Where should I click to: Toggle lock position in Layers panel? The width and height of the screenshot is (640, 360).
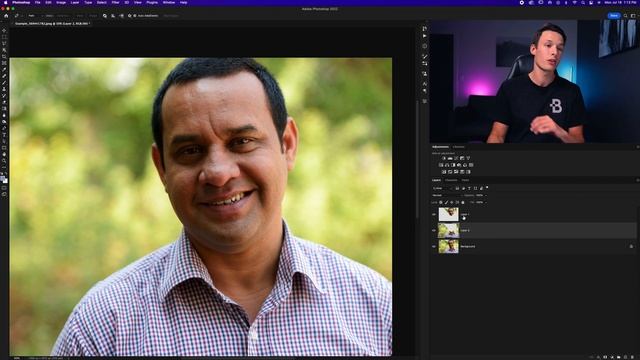click(451, 202)
